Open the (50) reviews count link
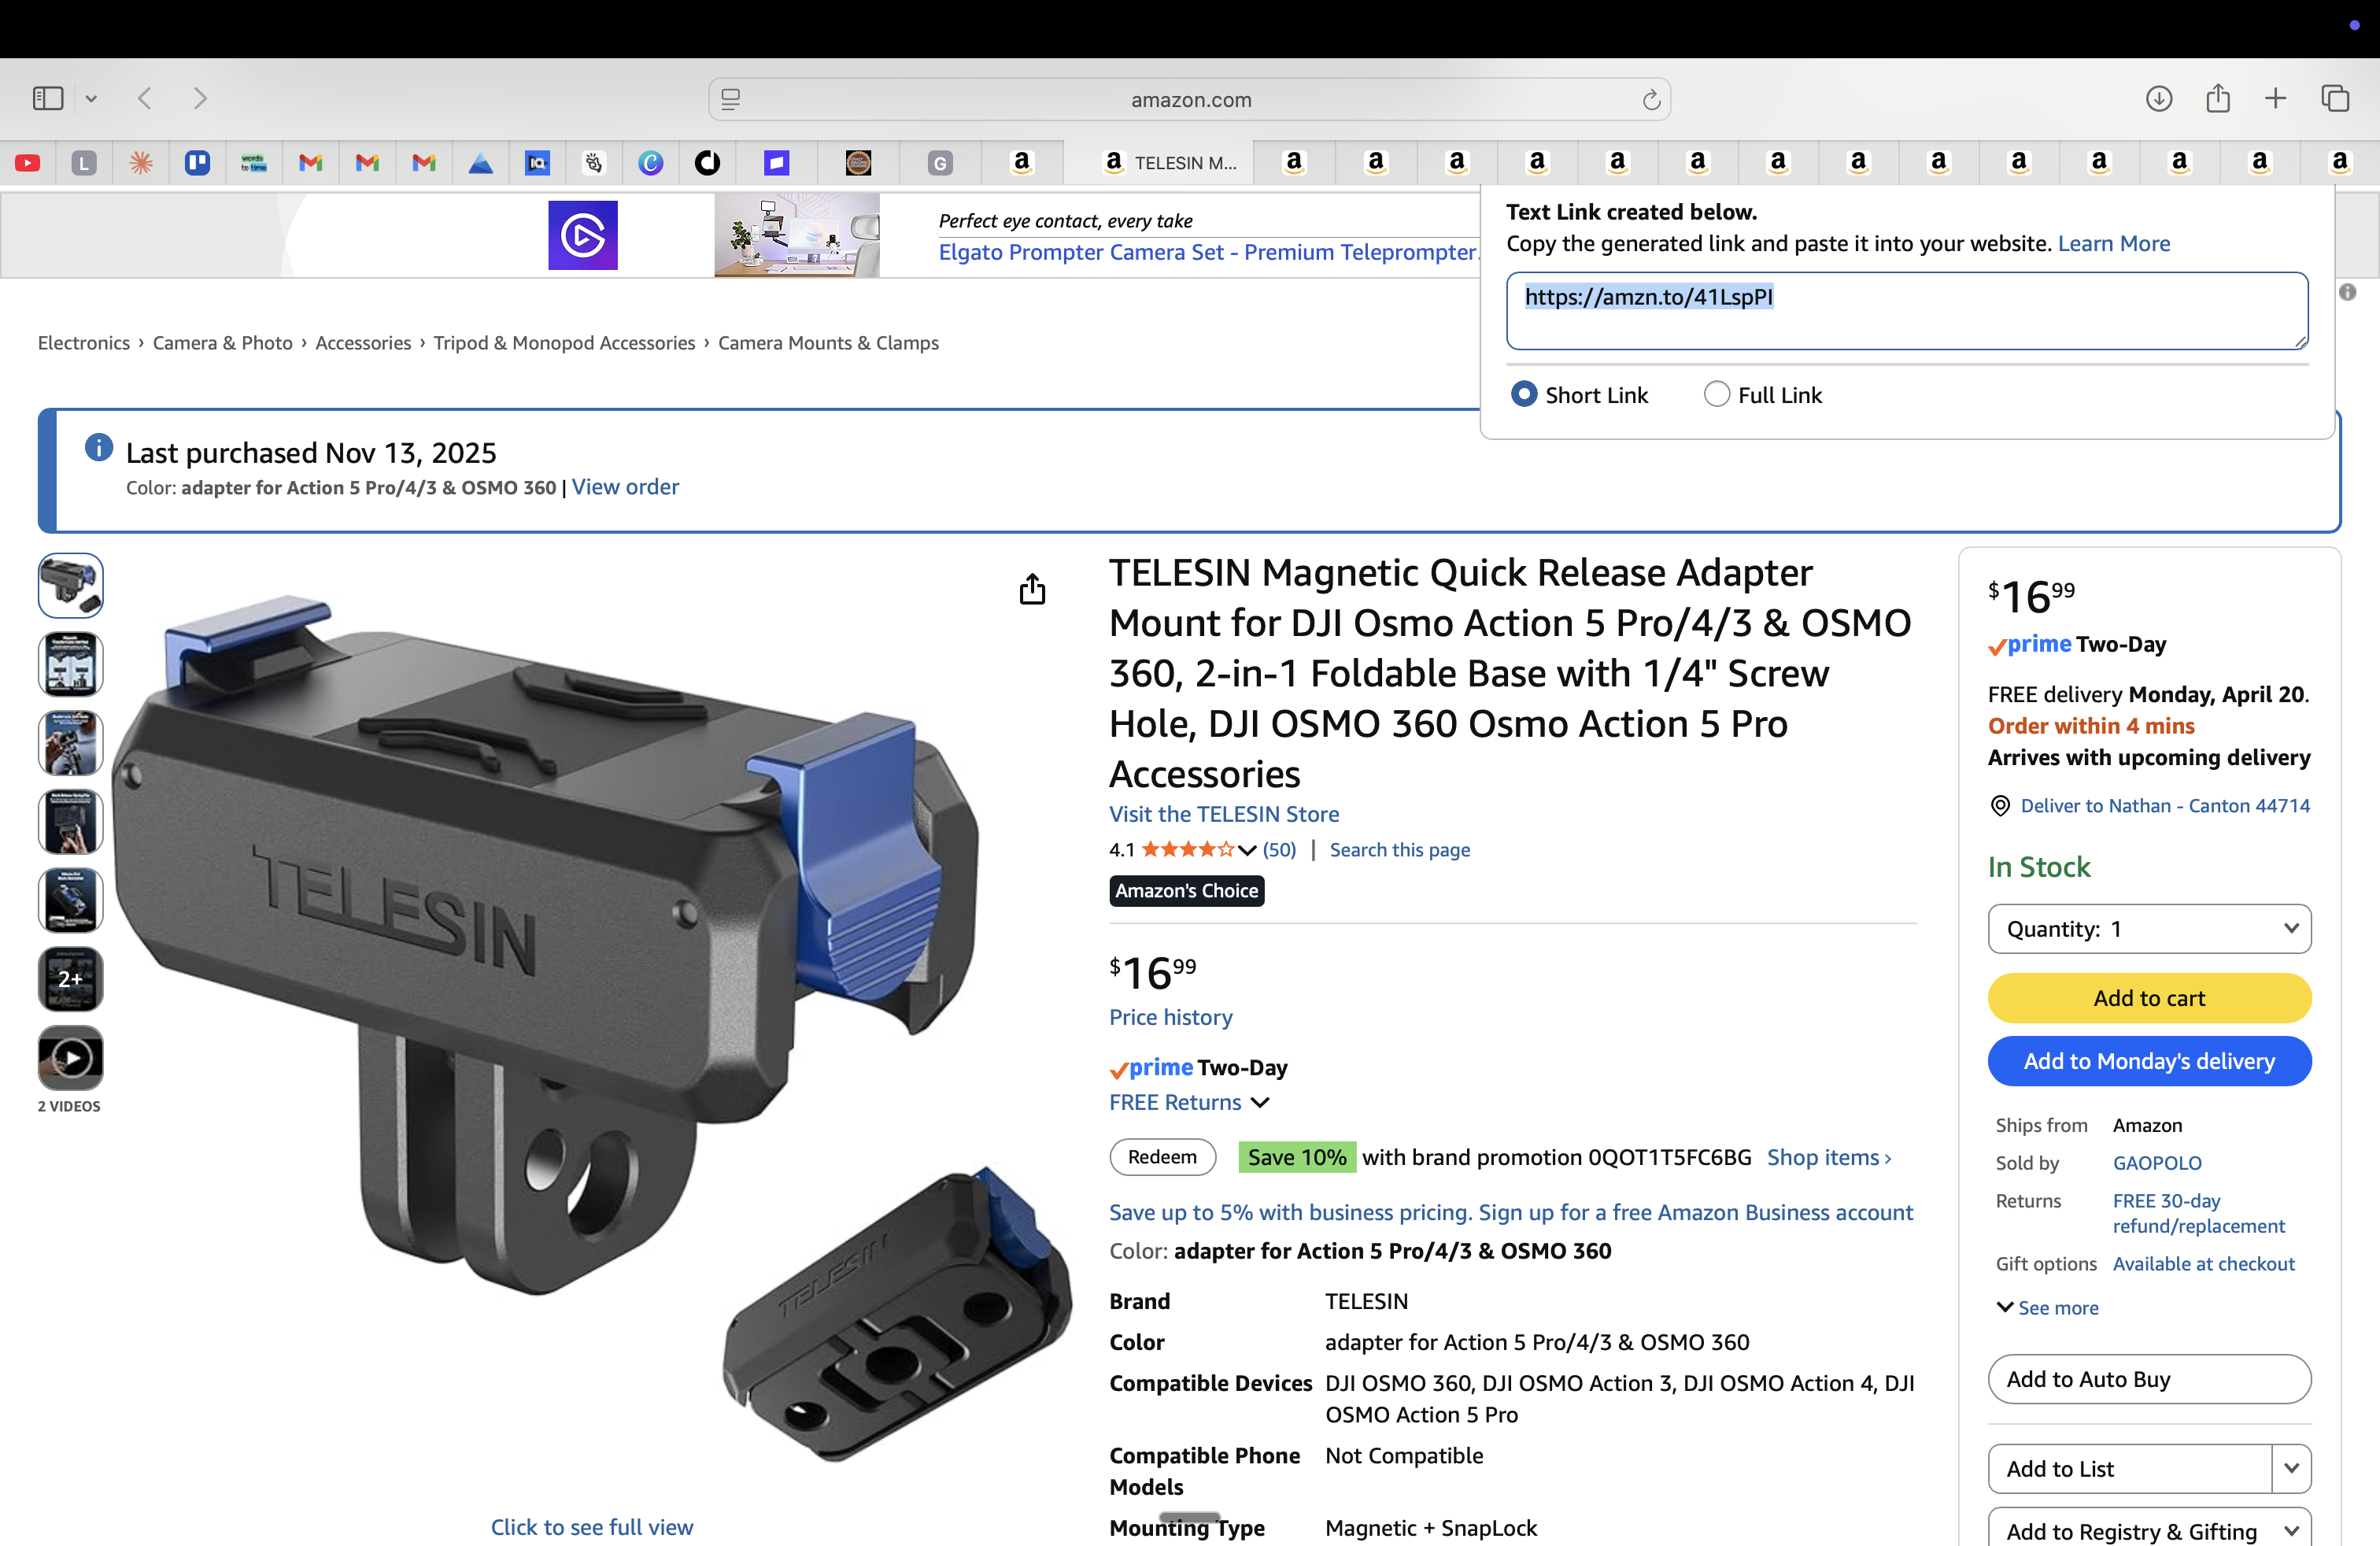2380x1546 pixels. (x=1279, y=850)
